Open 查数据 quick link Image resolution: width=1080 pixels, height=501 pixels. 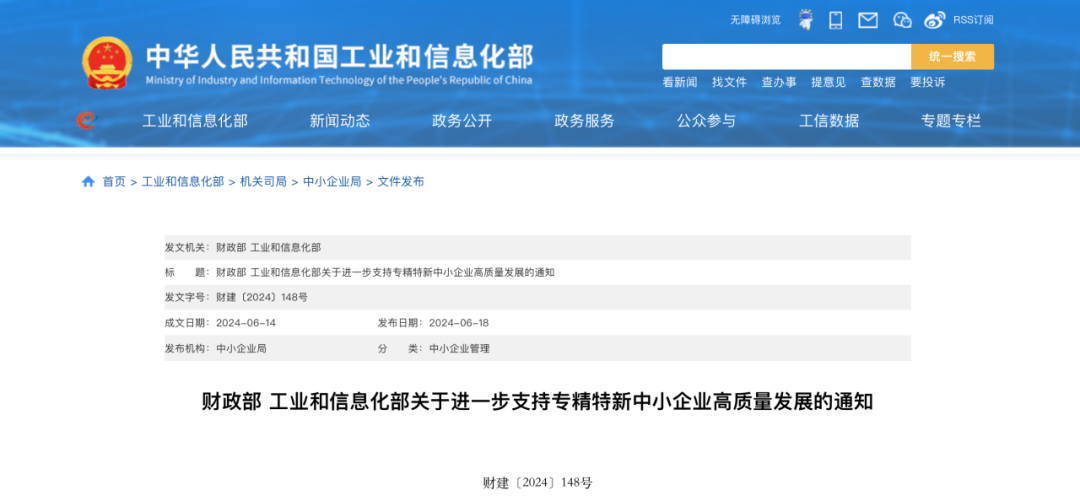(878, 83)
